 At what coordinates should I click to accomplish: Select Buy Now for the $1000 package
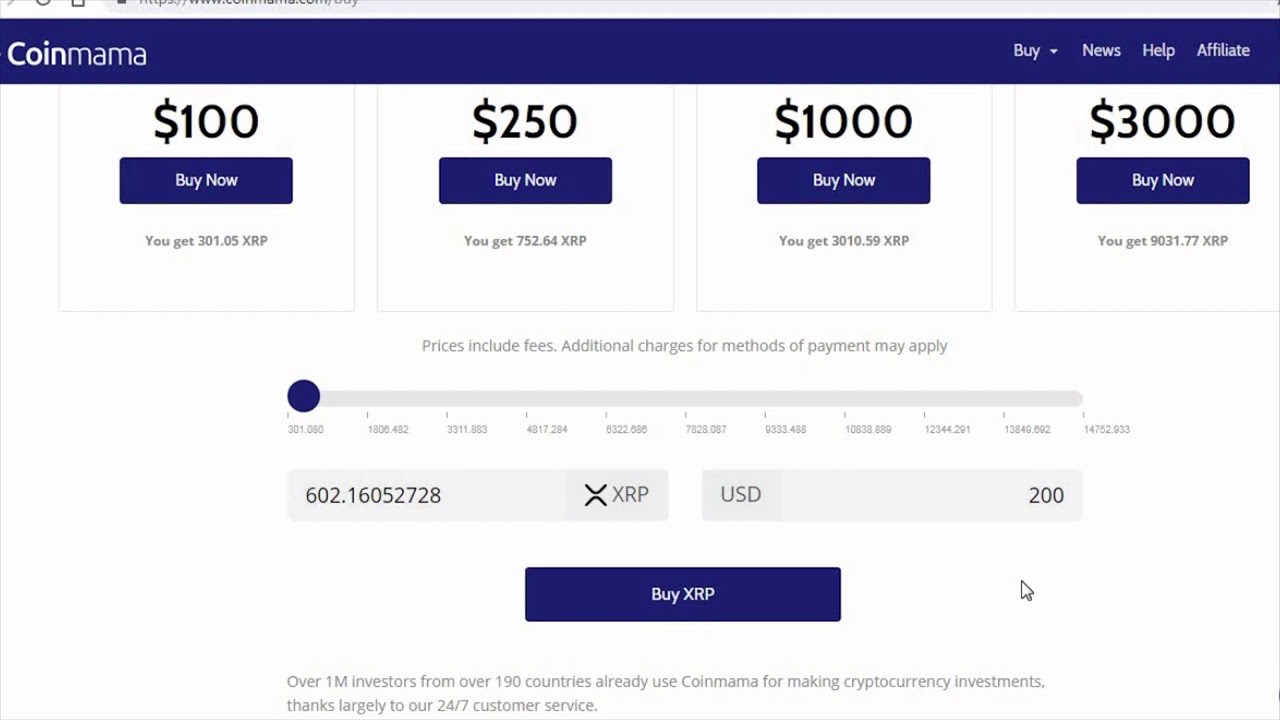843,180
